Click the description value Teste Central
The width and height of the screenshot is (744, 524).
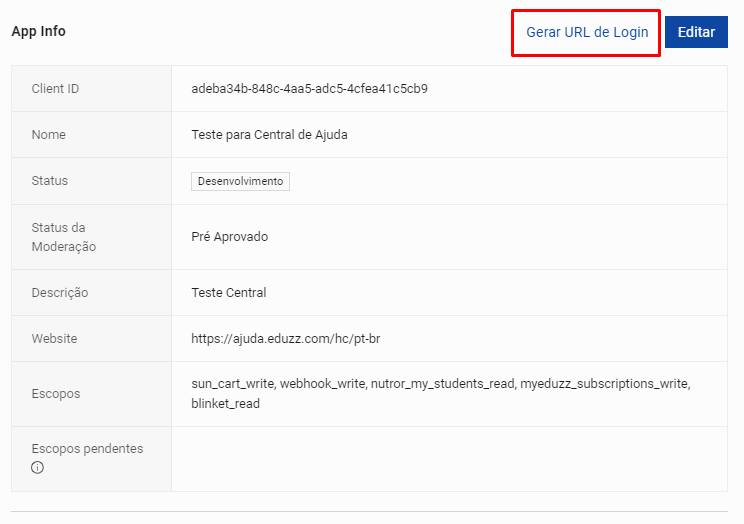pos(229,292)
